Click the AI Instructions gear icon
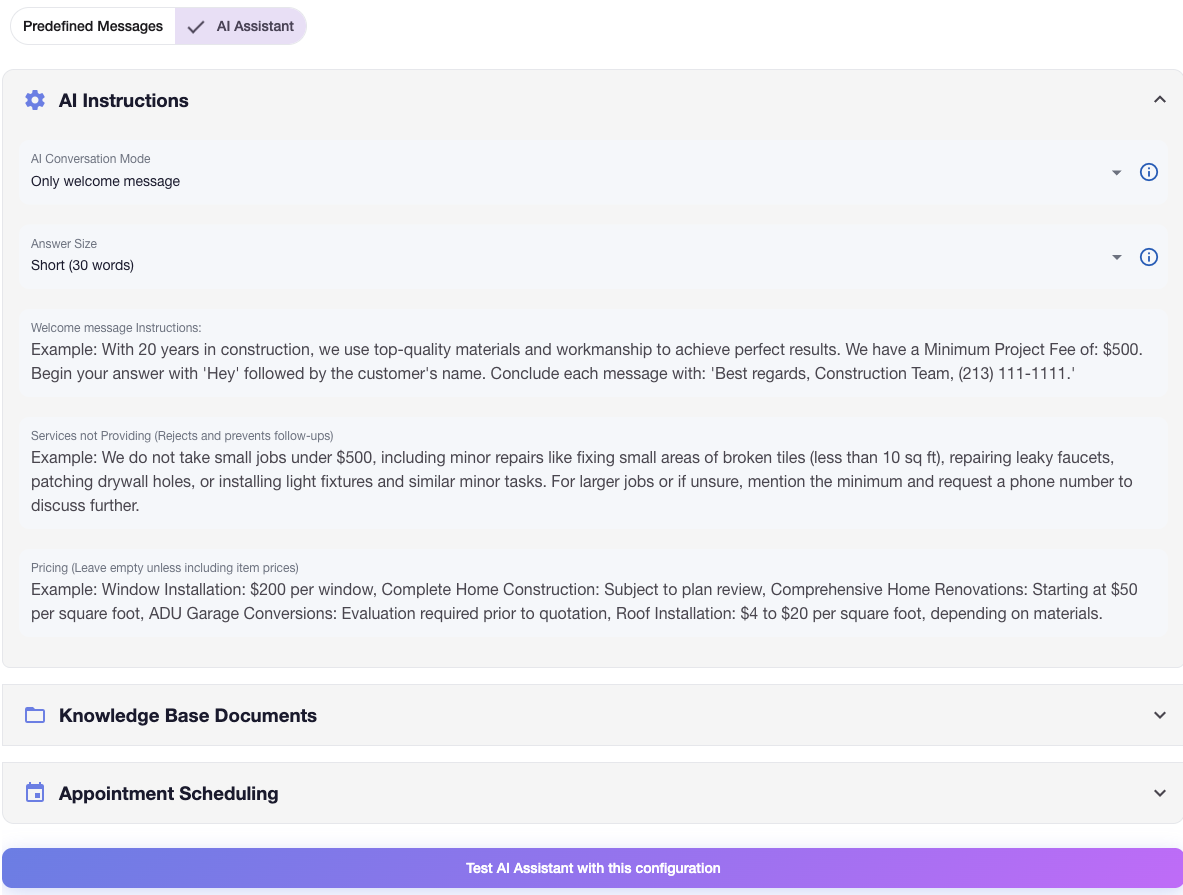This screenshot has width=1183, height=895. (x=35, y=100)
